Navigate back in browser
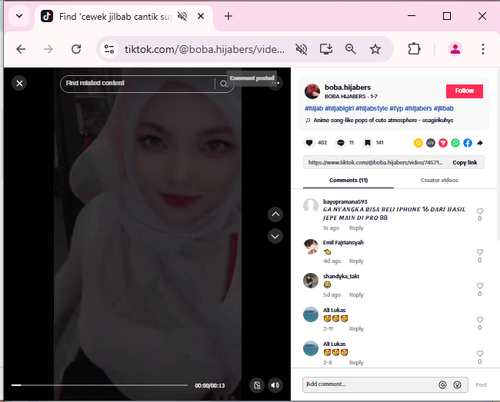Viewport: 500px width, 402px height. click(21, 49)
